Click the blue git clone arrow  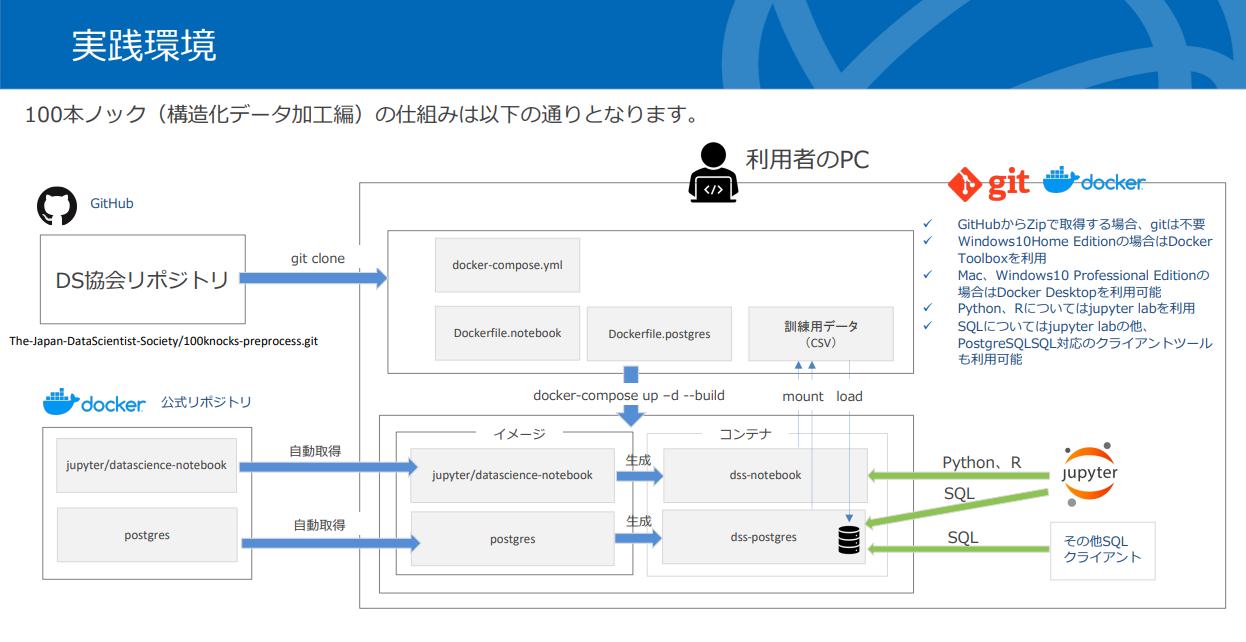pyautogui.click(x=313, y=279)
